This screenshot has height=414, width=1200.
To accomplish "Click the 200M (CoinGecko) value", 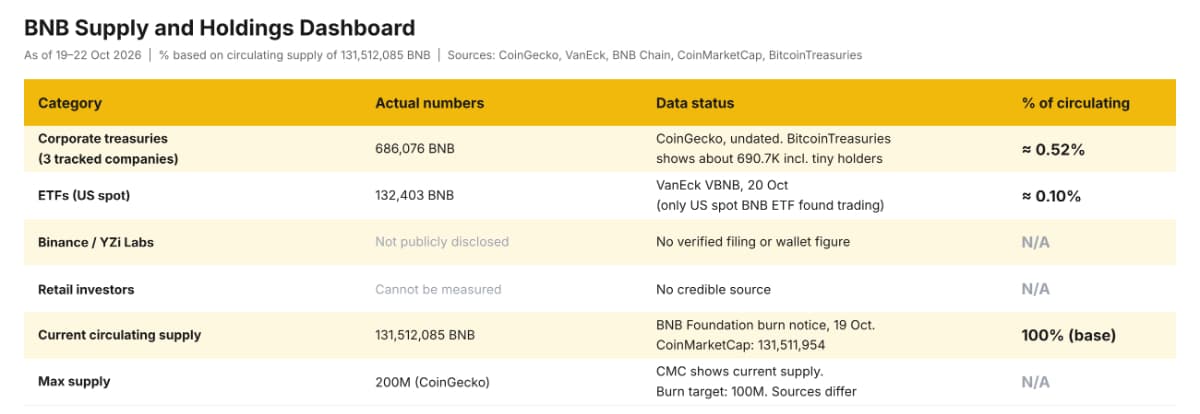I will 431,382.
